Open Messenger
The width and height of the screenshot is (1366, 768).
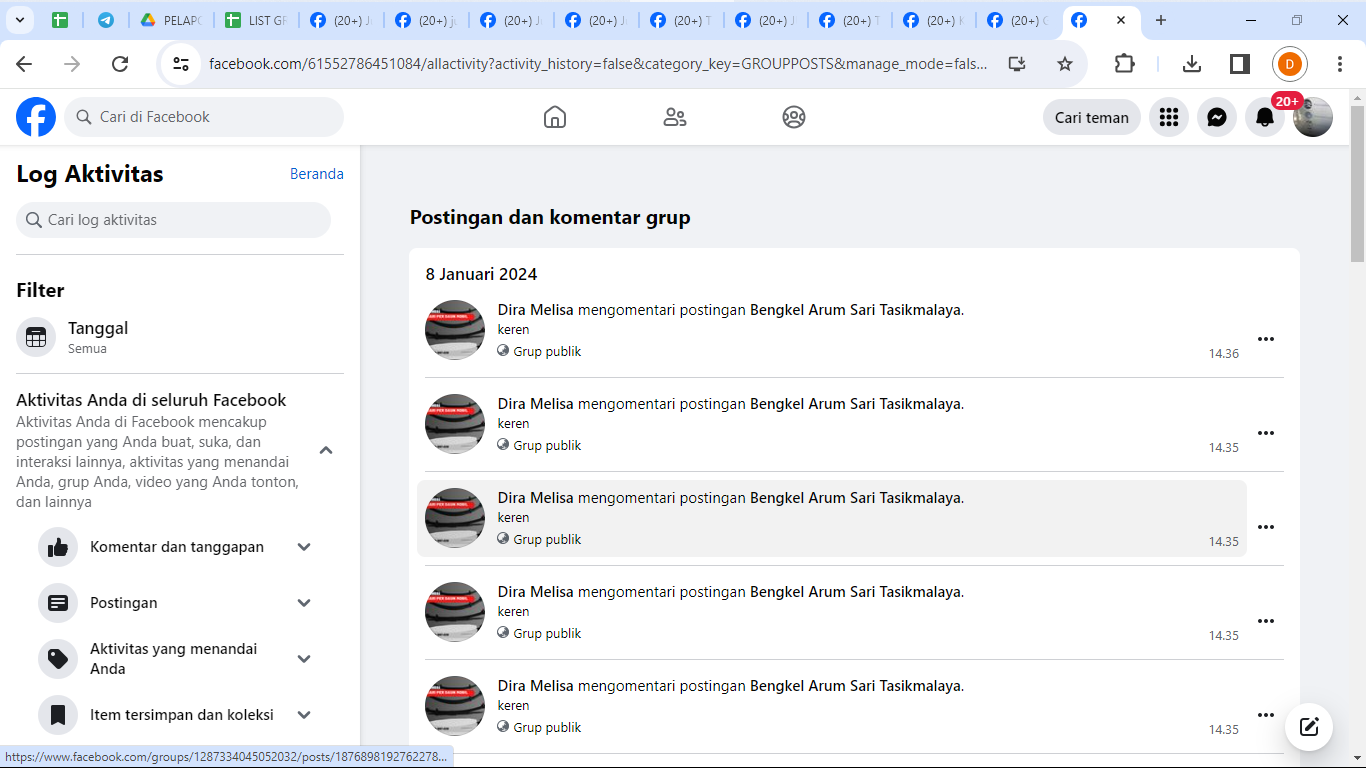tap(1217, 117)
